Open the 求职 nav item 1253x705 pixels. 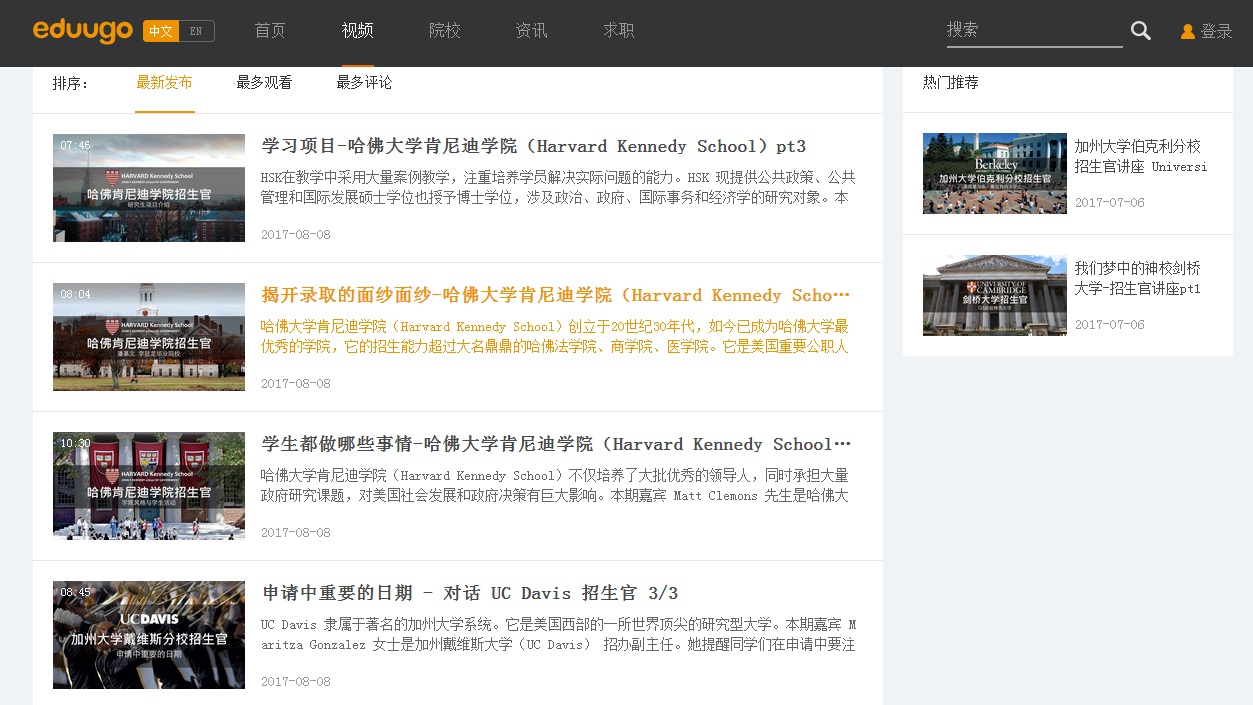[x=619, y=31]
